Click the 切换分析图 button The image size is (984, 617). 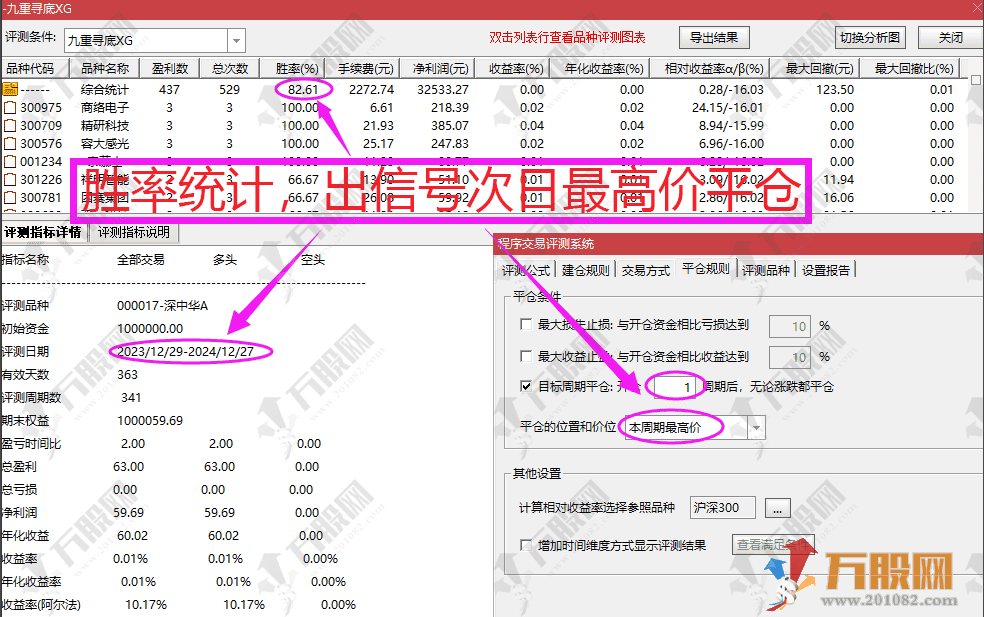870,38
